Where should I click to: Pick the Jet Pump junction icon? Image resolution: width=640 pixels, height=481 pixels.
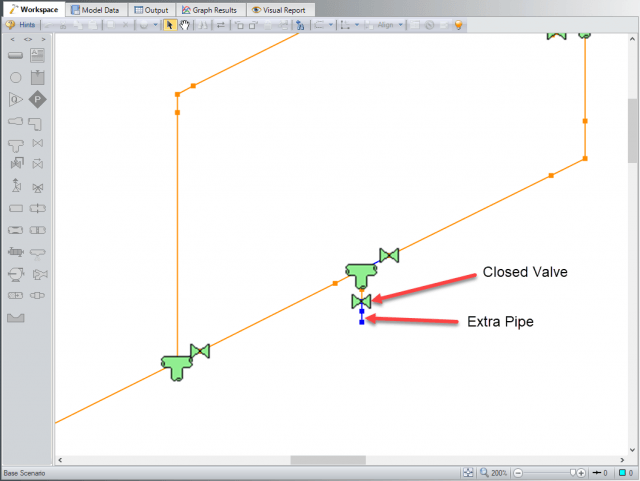[x=40, y=274]
